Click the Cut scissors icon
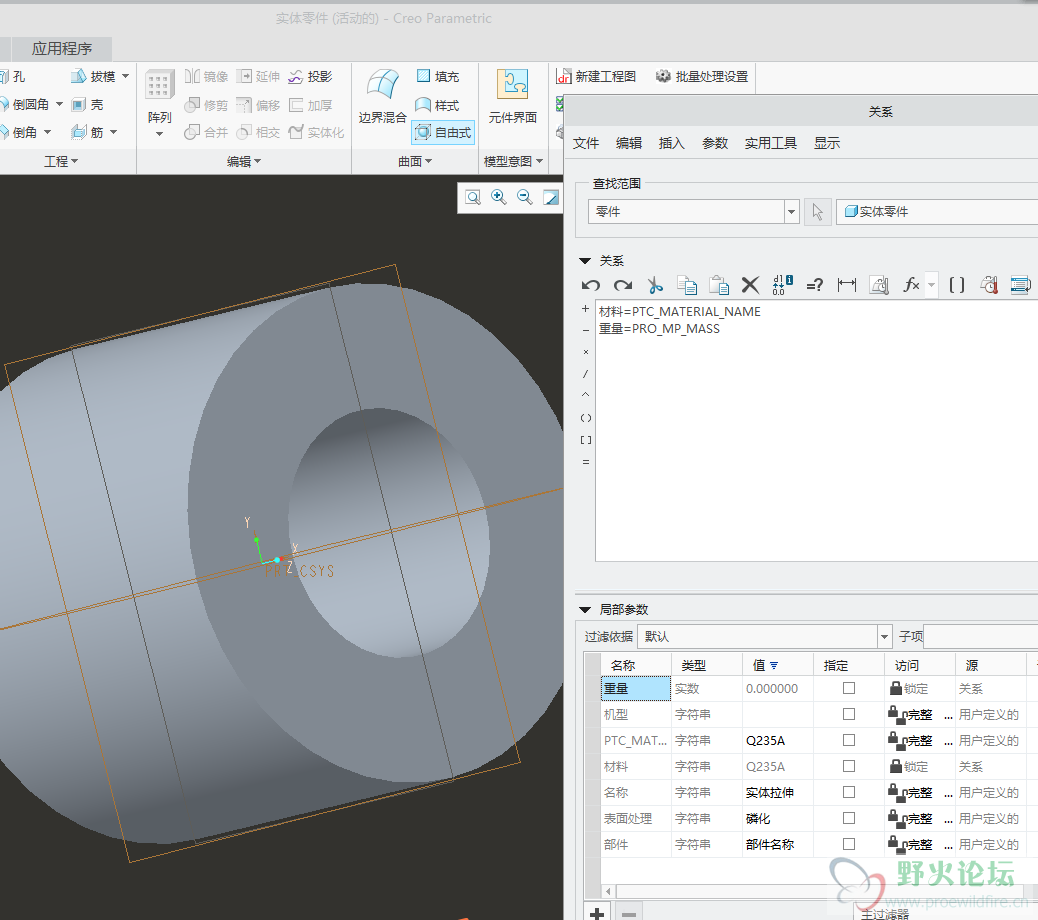 (x=655, y=285)
